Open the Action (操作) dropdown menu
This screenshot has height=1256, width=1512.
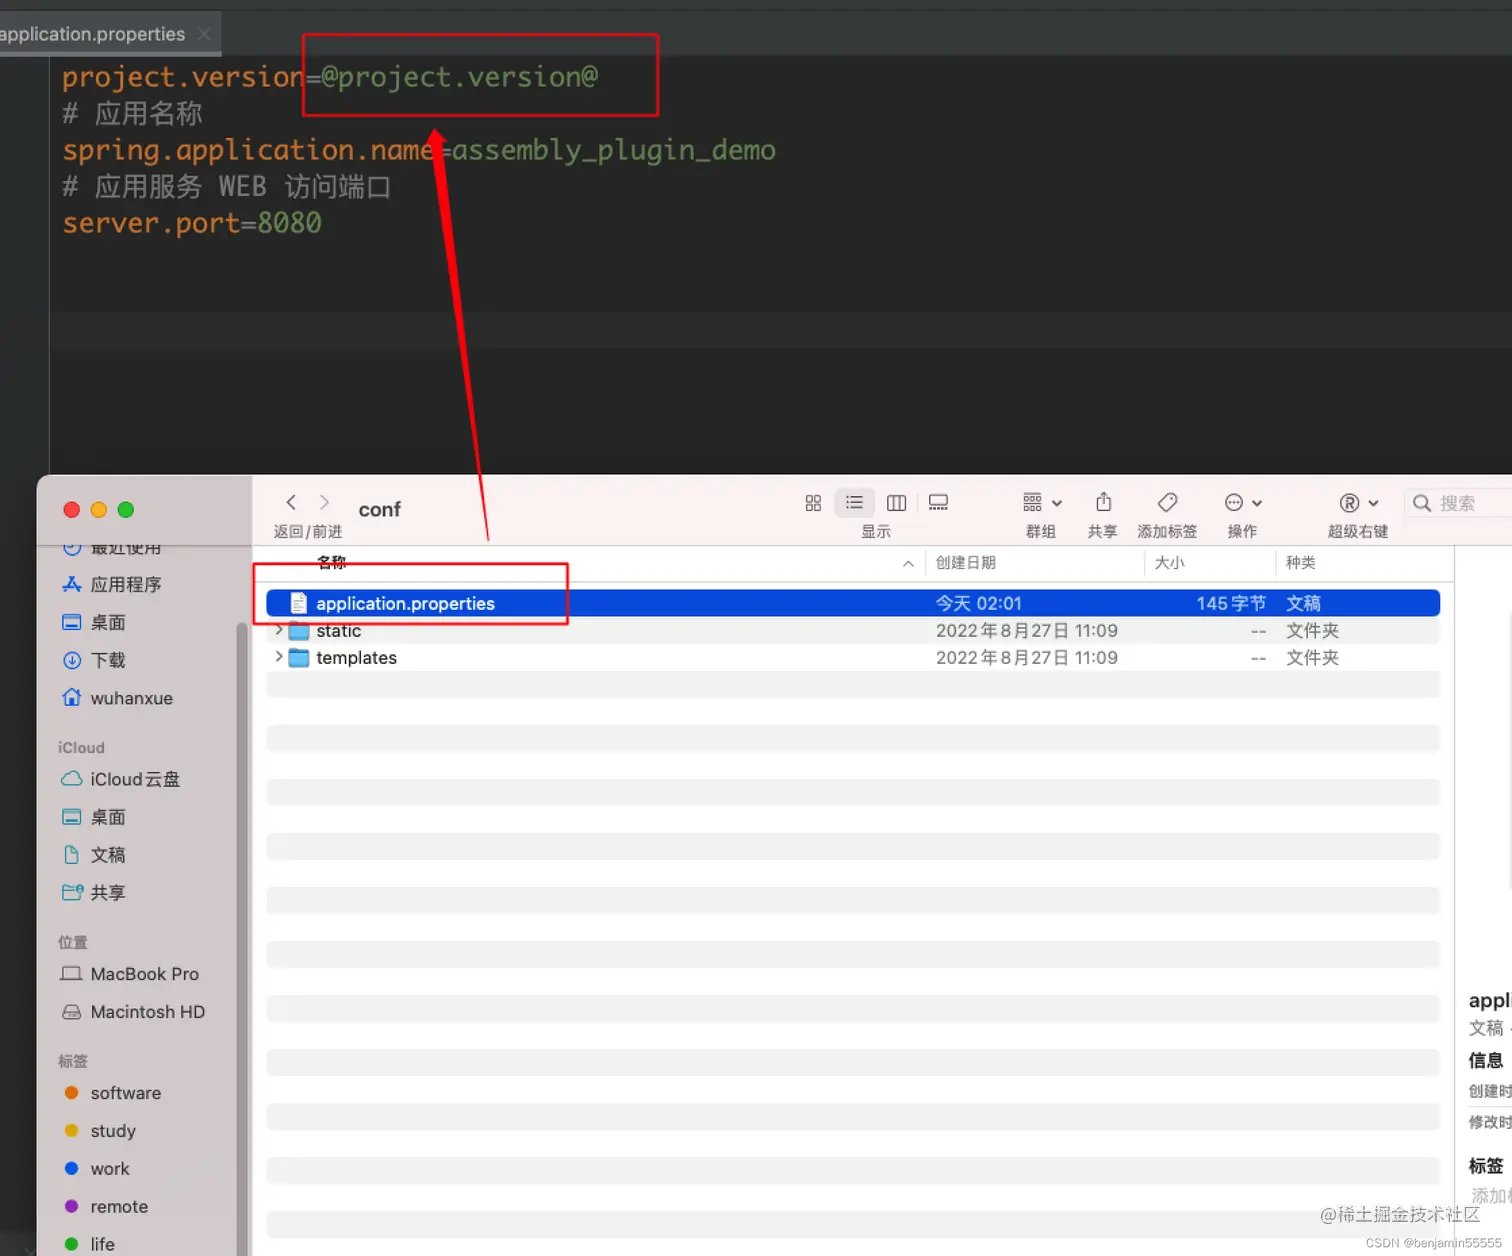(1243, 503)
